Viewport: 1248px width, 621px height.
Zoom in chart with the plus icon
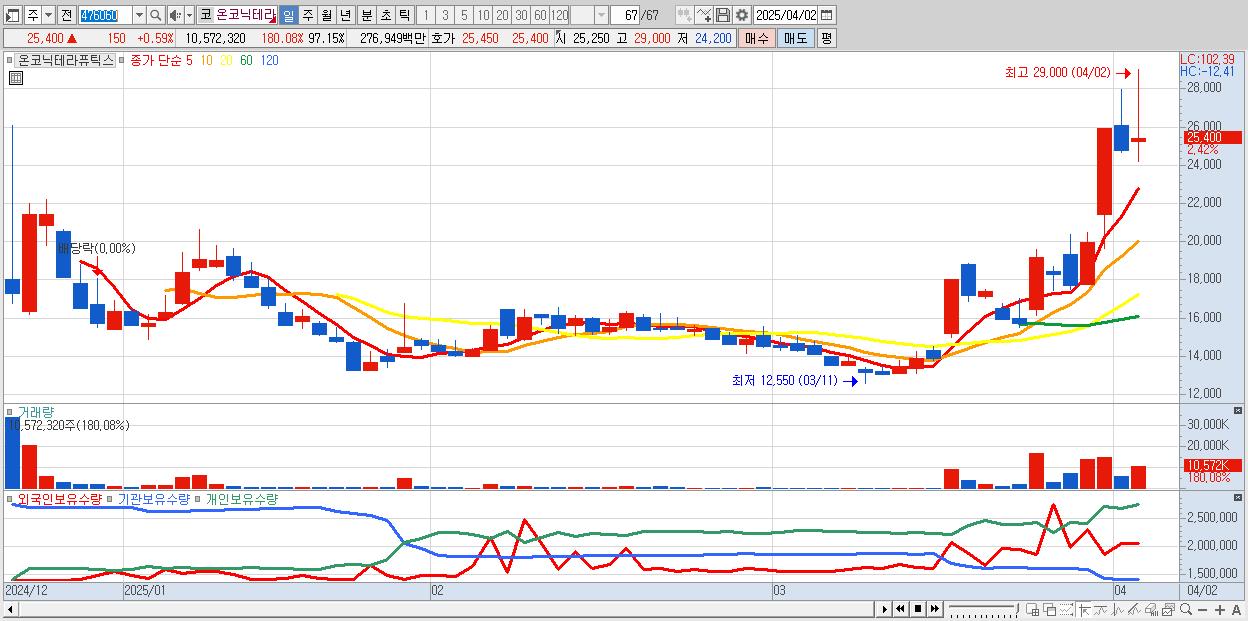tap(1220, 609)
